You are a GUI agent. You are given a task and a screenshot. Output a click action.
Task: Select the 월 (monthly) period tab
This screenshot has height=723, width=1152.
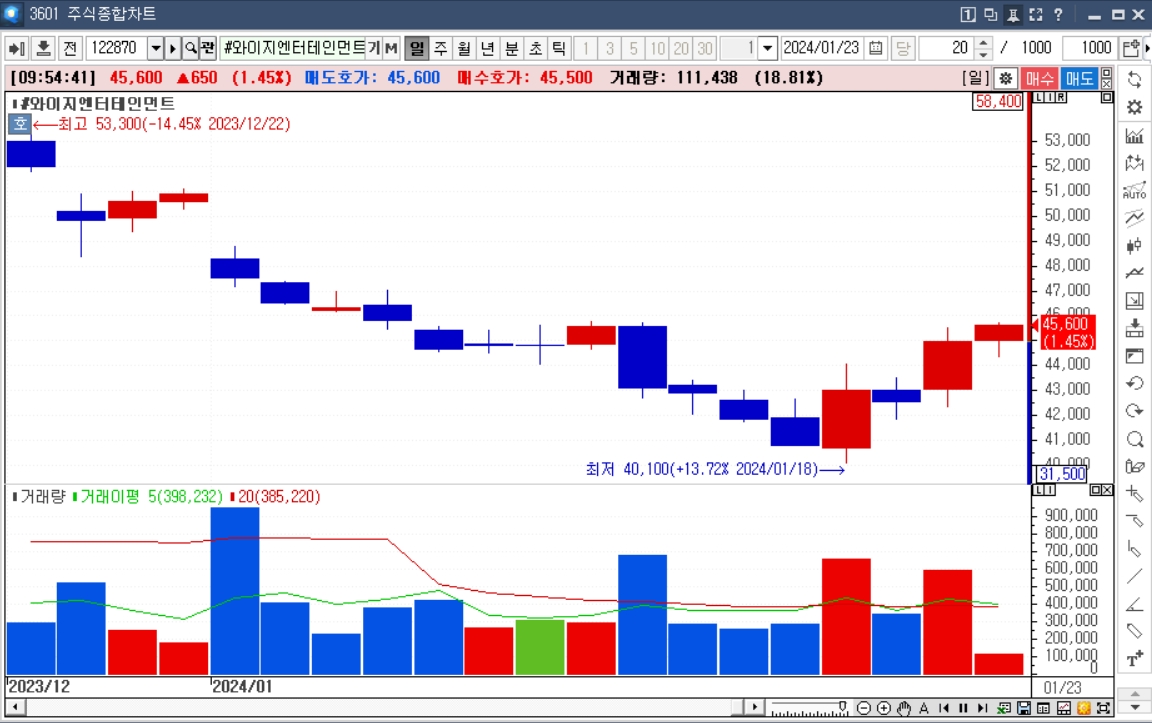tap(464, 48)
